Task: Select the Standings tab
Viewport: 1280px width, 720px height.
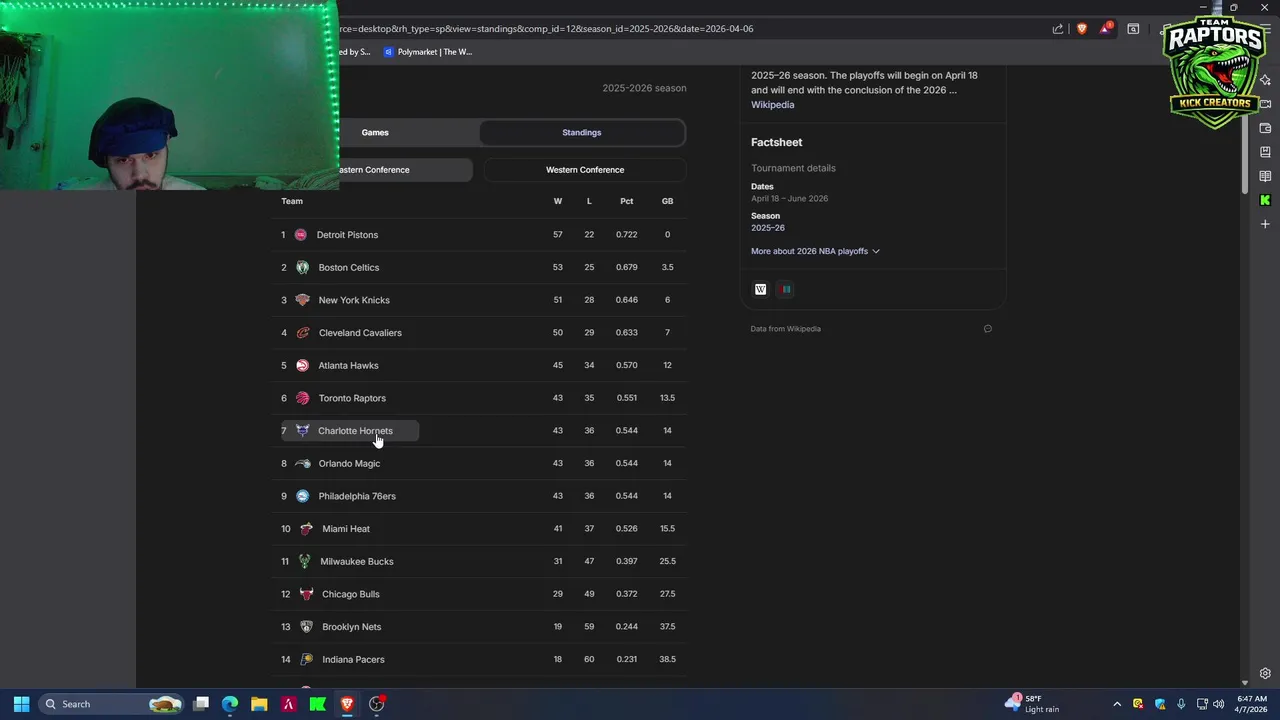Action: coord(582,132)
